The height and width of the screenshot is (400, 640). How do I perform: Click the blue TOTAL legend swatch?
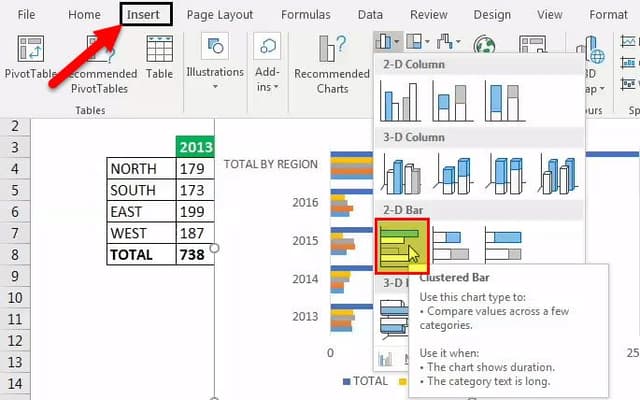[347, 381]
